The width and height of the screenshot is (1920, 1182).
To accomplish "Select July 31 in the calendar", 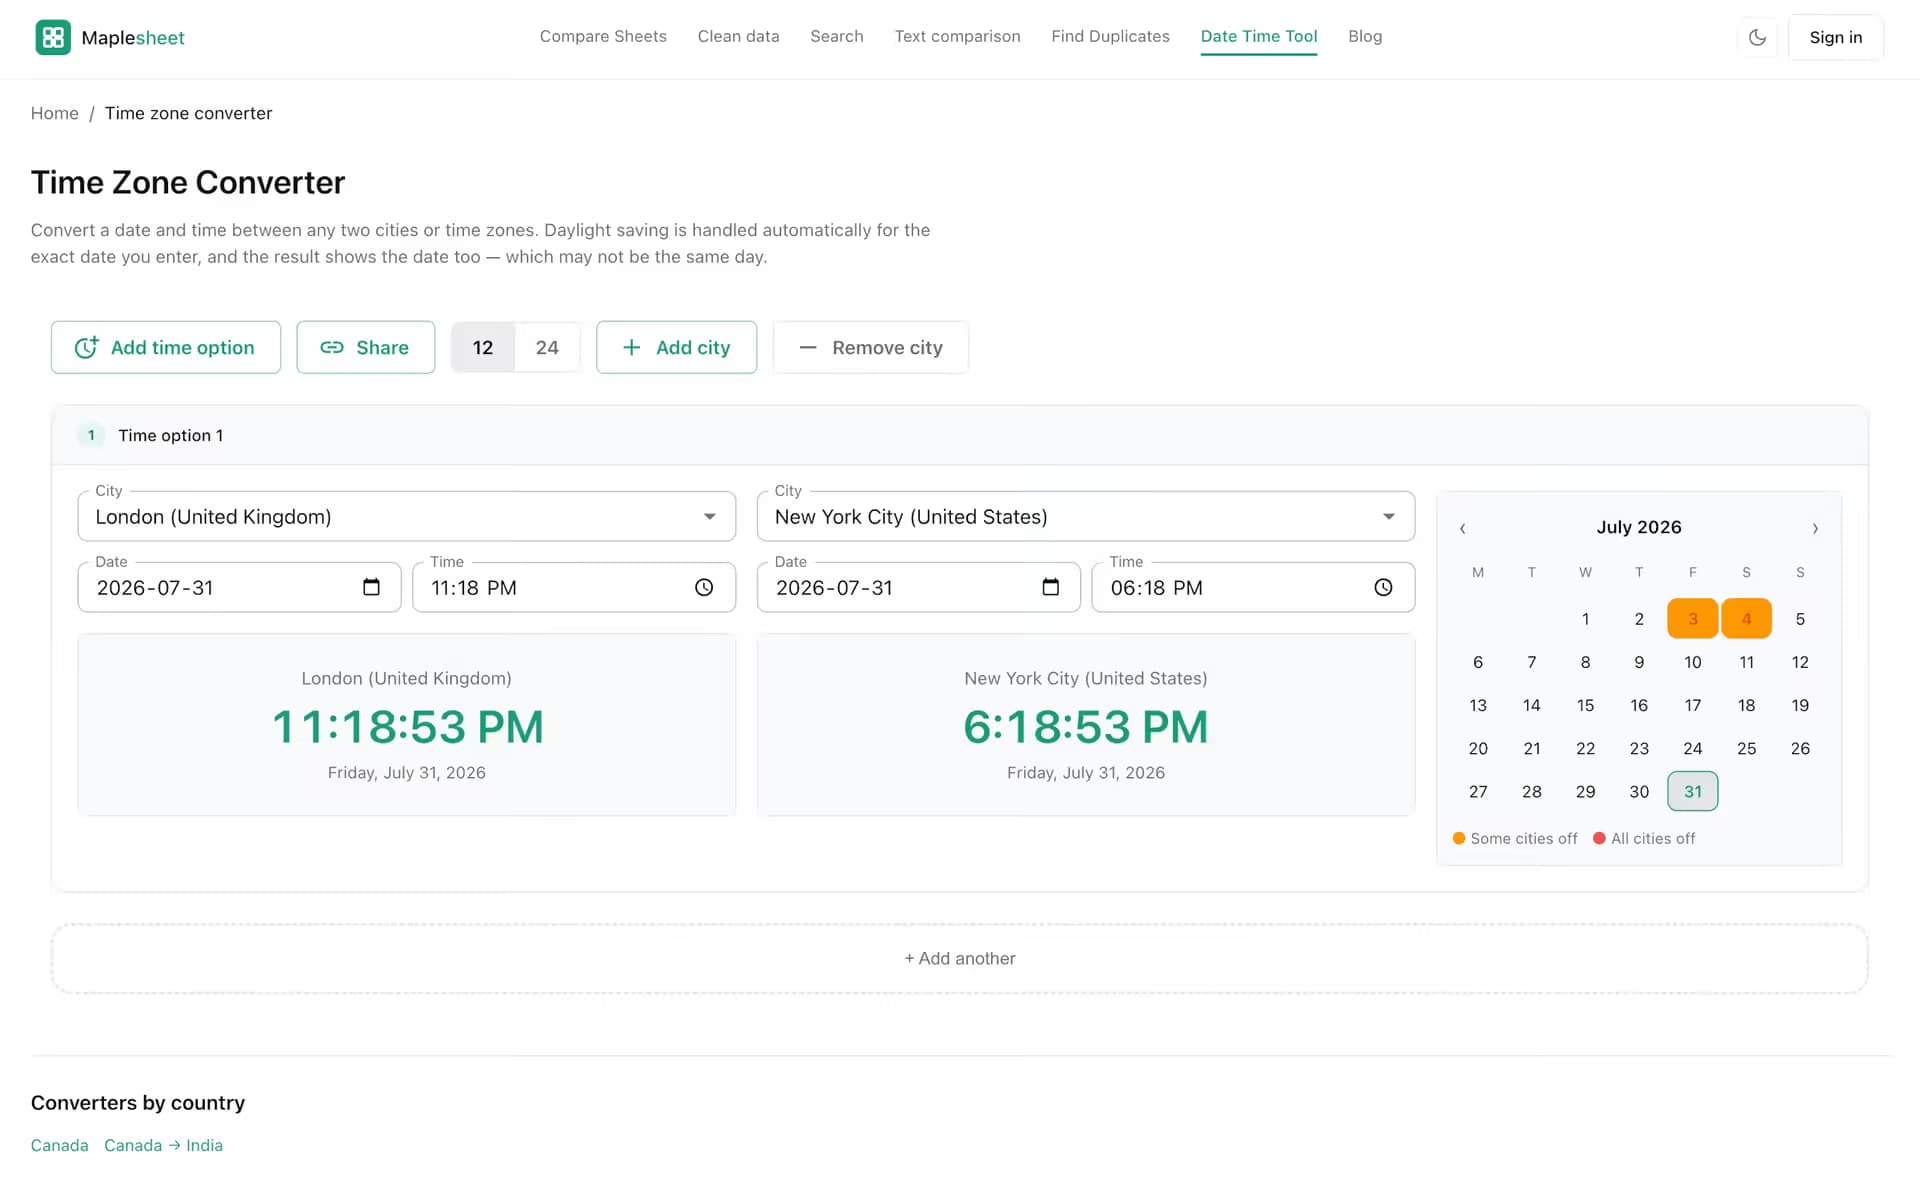I will click(1693, 791).
